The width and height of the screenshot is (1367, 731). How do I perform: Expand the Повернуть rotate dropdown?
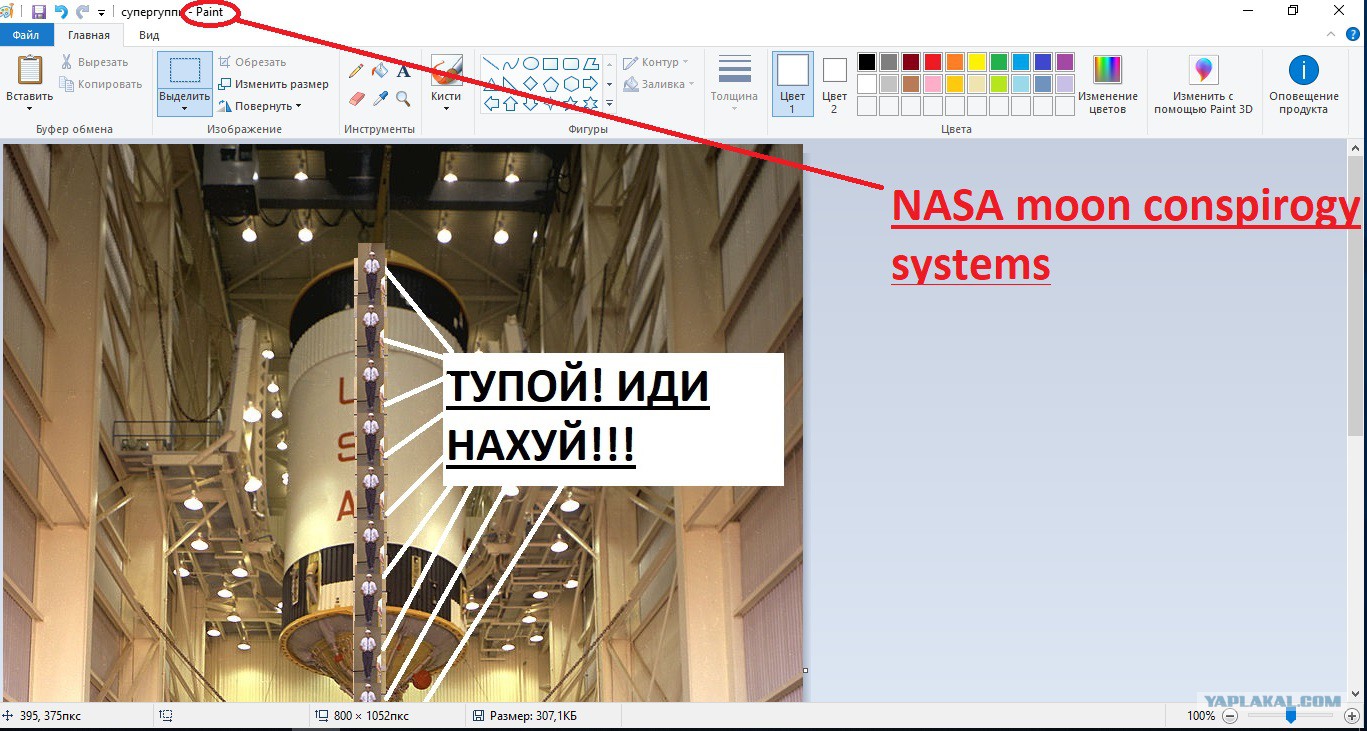[x=260, y=106]
